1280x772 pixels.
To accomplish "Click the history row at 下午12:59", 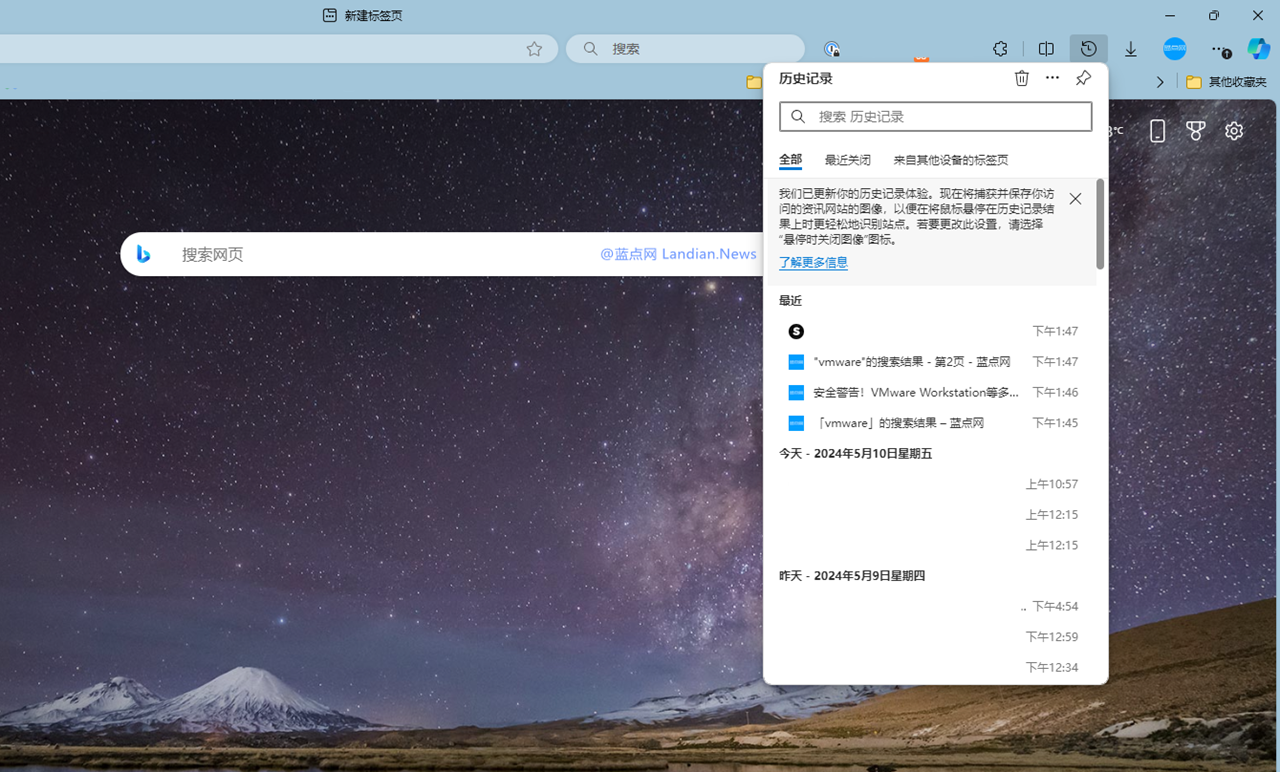I will coord(932,637).
